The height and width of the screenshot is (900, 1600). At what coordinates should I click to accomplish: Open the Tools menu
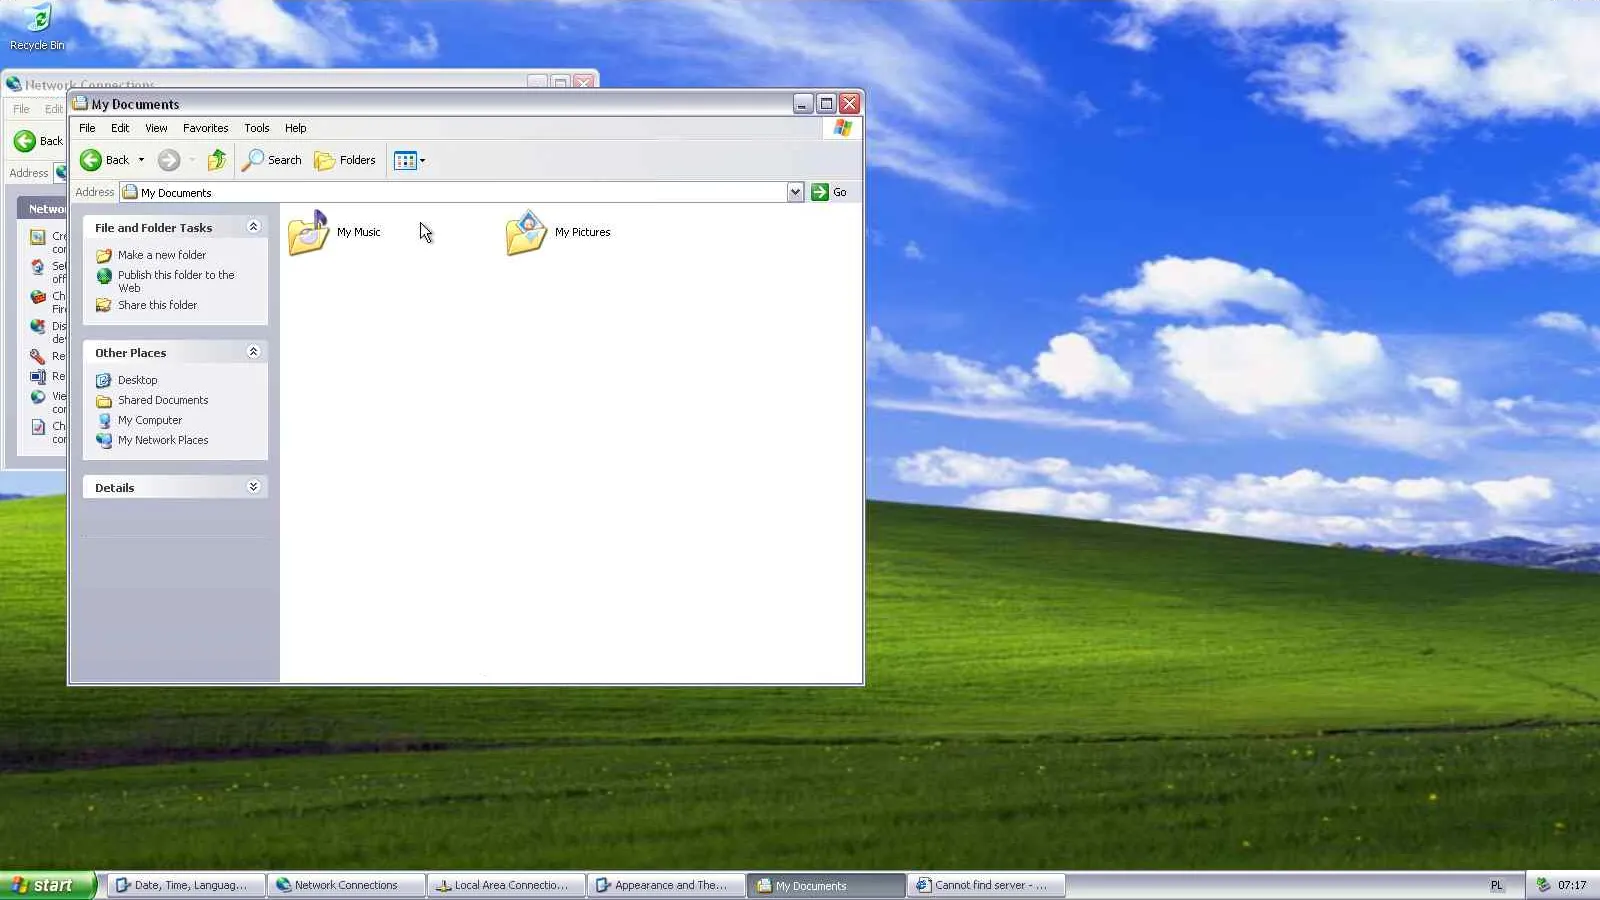coord(257,128)
